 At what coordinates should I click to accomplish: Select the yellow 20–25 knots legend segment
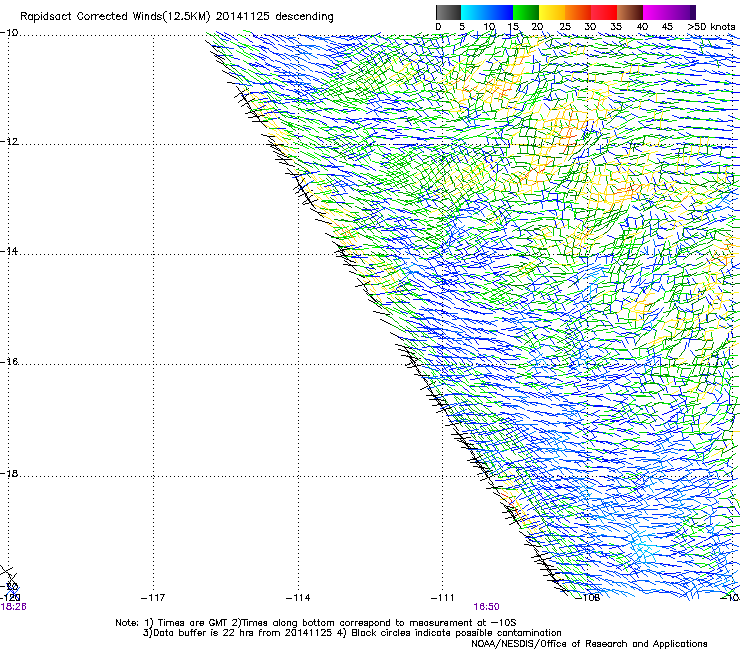552,12
